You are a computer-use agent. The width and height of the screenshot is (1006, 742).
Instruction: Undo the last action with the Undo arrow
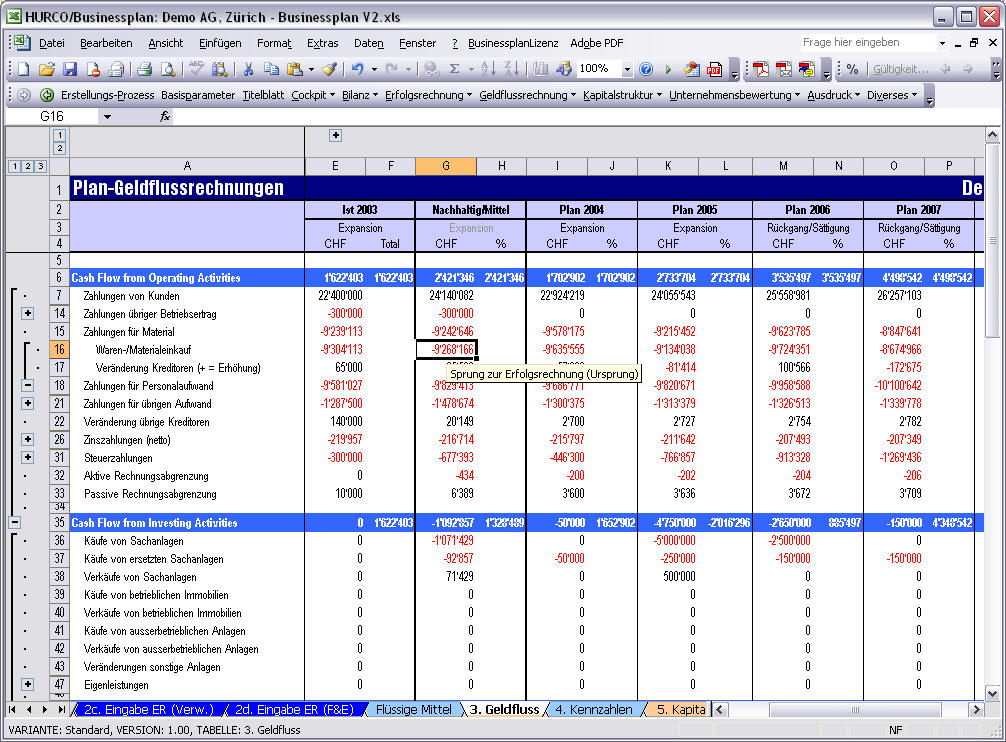coord(357,69)
